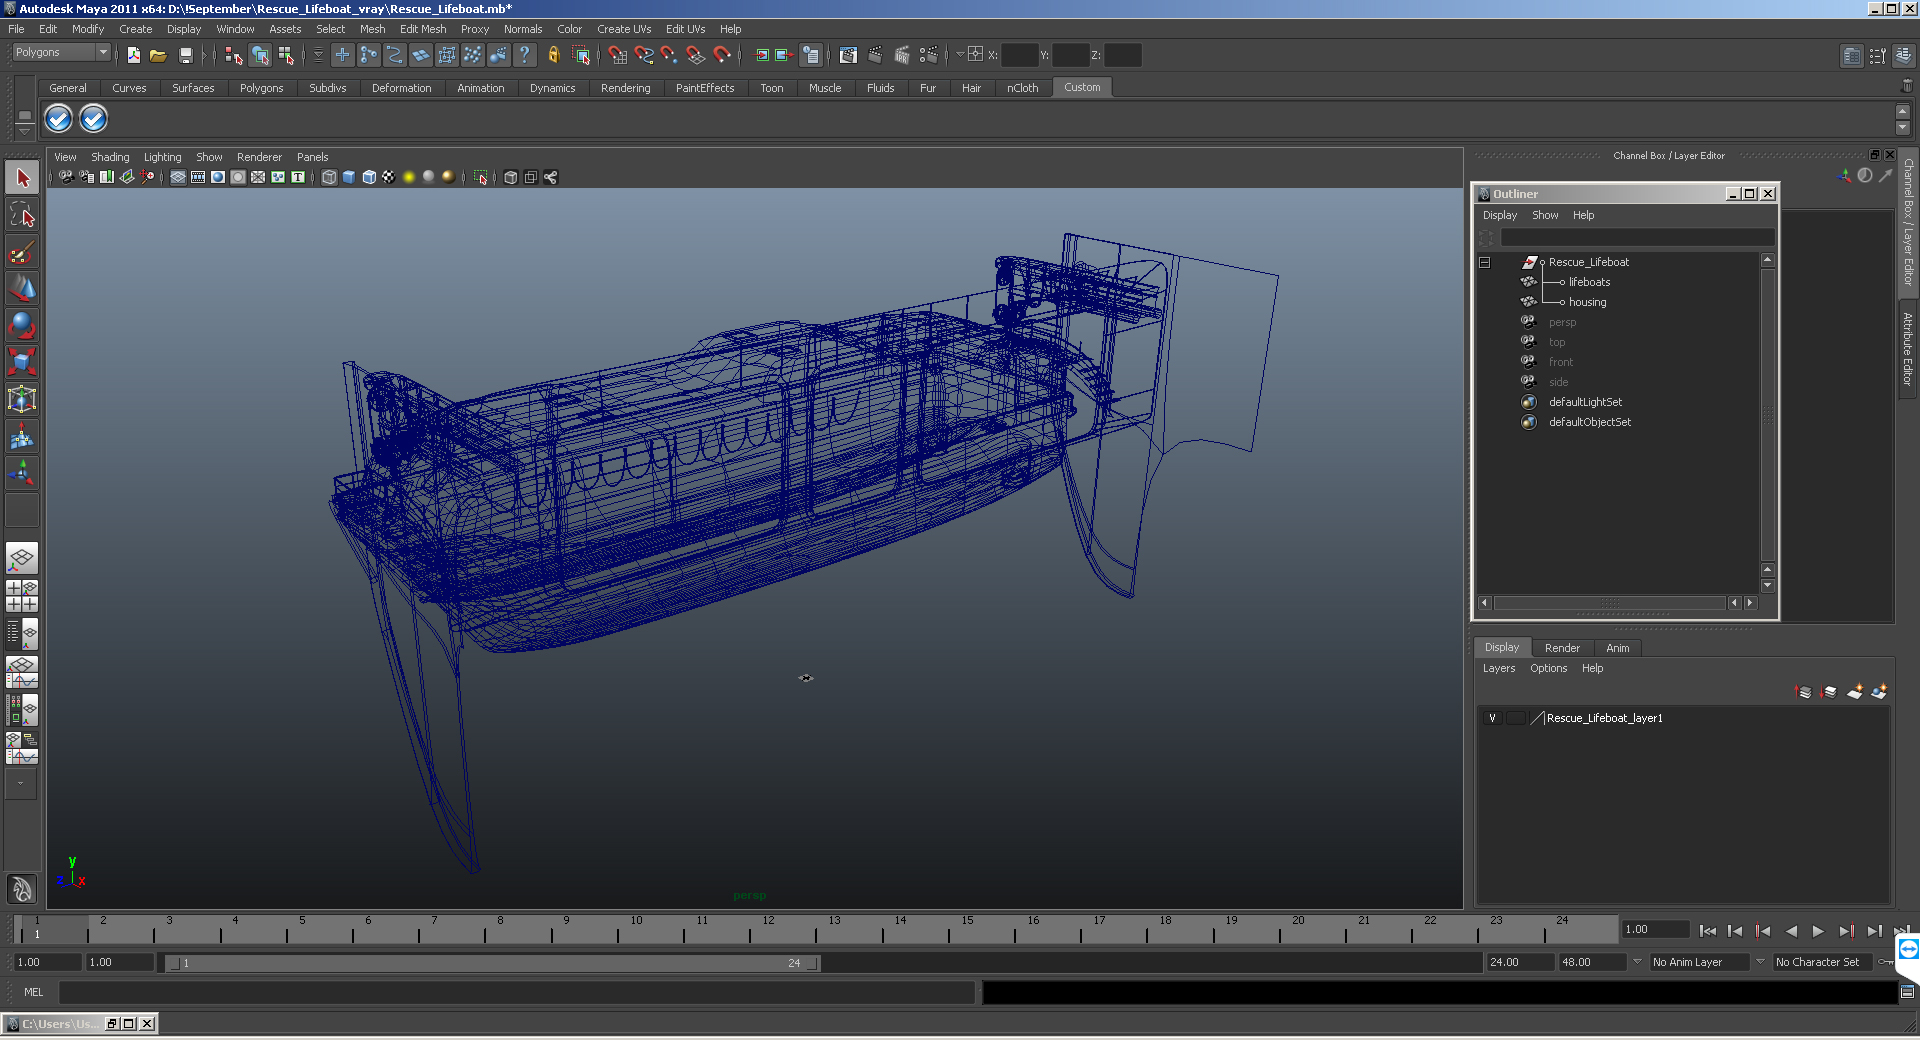Collapse the Rescue_Lifeboat node in Outliner
This screenshot has height=1040, width=1920.
(x=1485, y=262)
